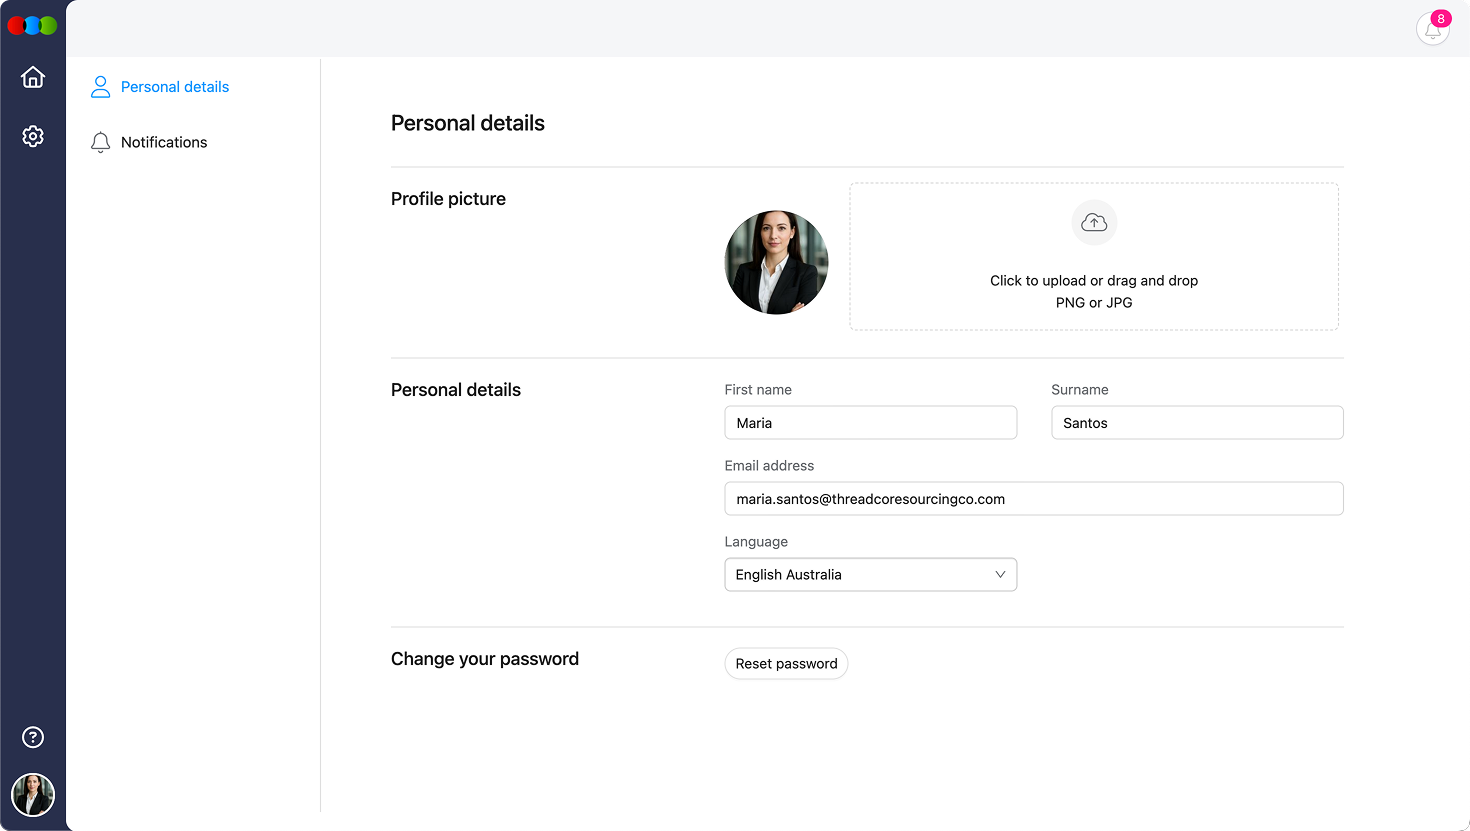Select the Email address field
This screenshot has width=1470, height=831.
[1033, 498]
